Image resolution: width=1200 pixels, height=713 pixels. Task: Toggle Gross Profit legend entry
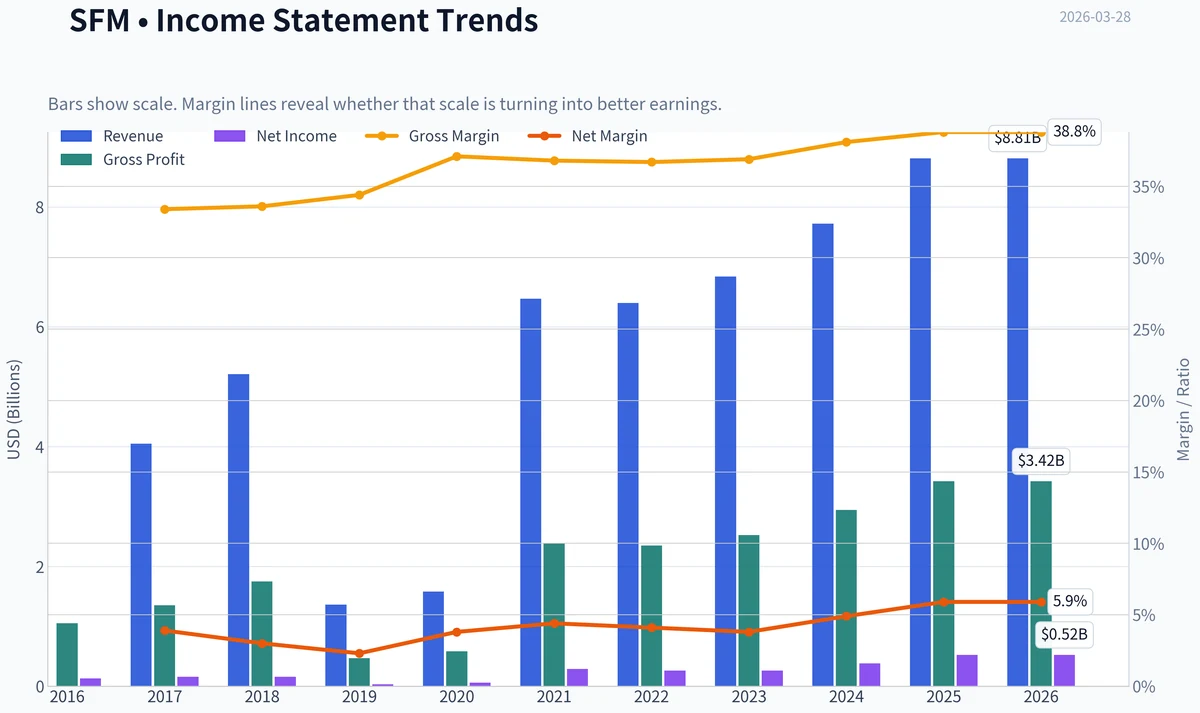click(122, 159)
